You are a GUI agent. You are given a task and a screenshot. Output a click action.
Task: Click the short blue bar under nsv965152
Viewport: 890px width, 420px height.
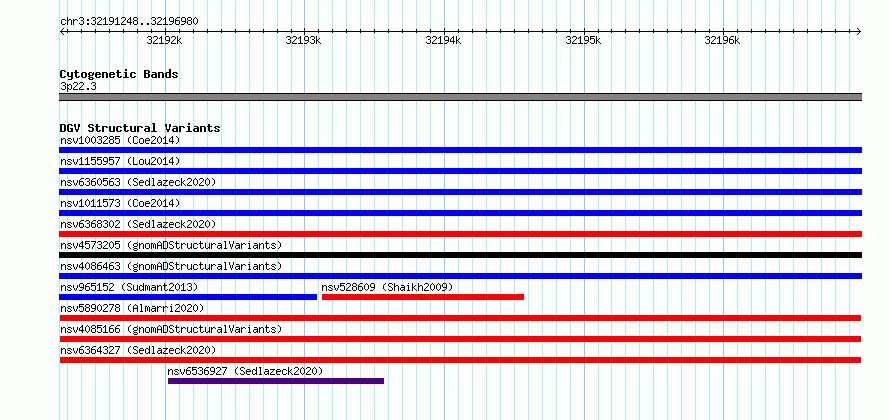pyautogui.click(x=188, y=297)
